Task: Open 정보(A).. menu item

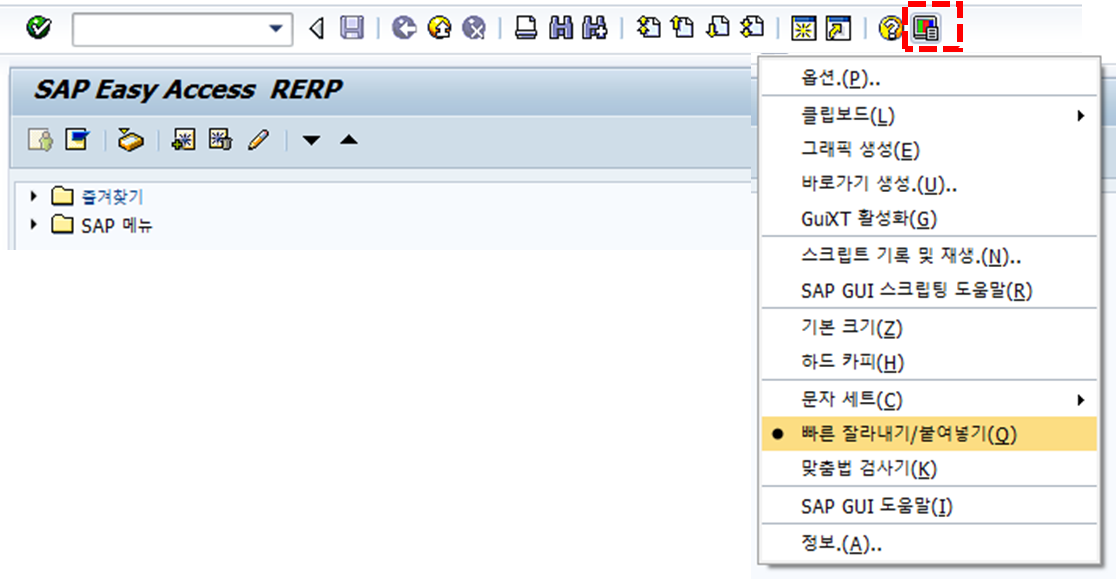Action: coord(930,544)
